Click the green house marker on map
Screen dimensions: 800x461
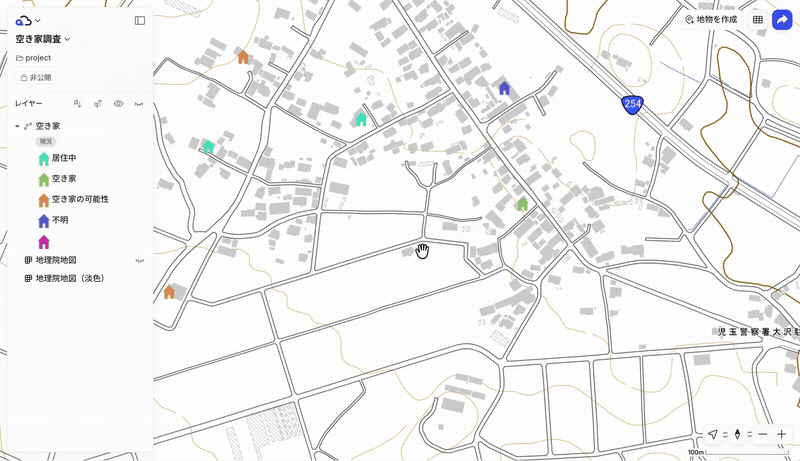tap(522, 204)
